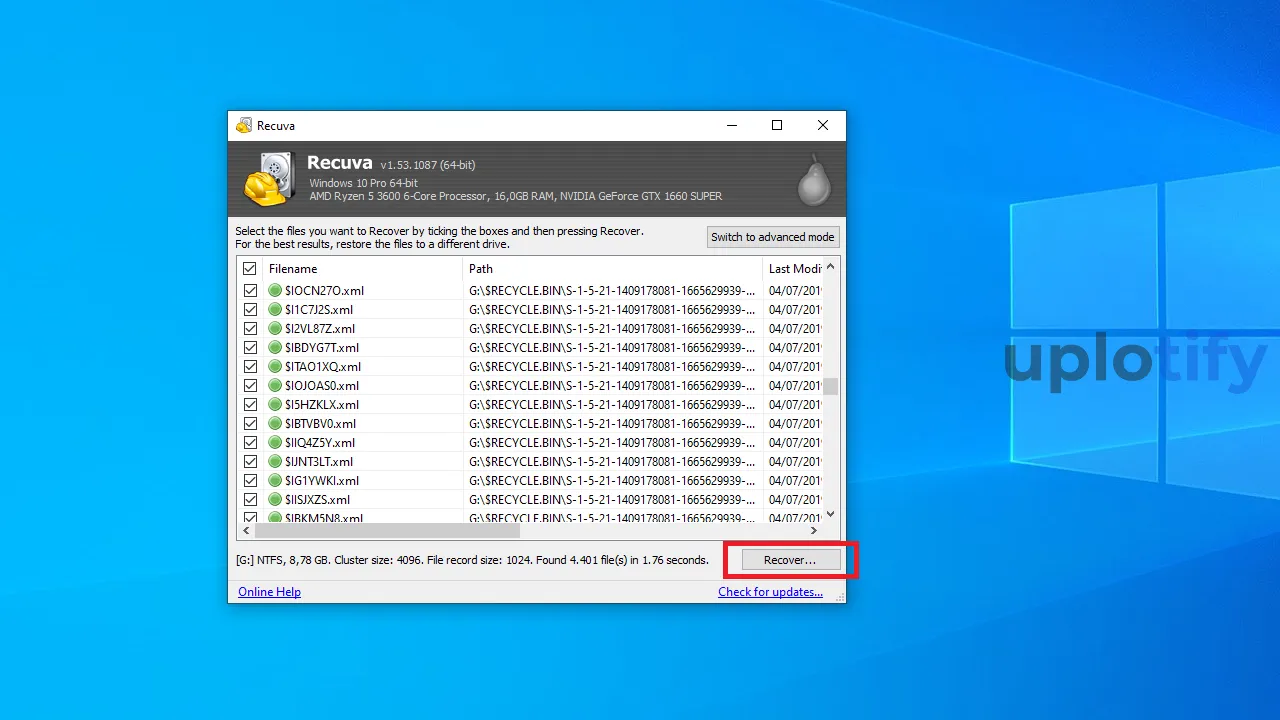Select the file name $I1C7J2S.xml
The height and width of the screenshot is (720, 1280).
319,310
